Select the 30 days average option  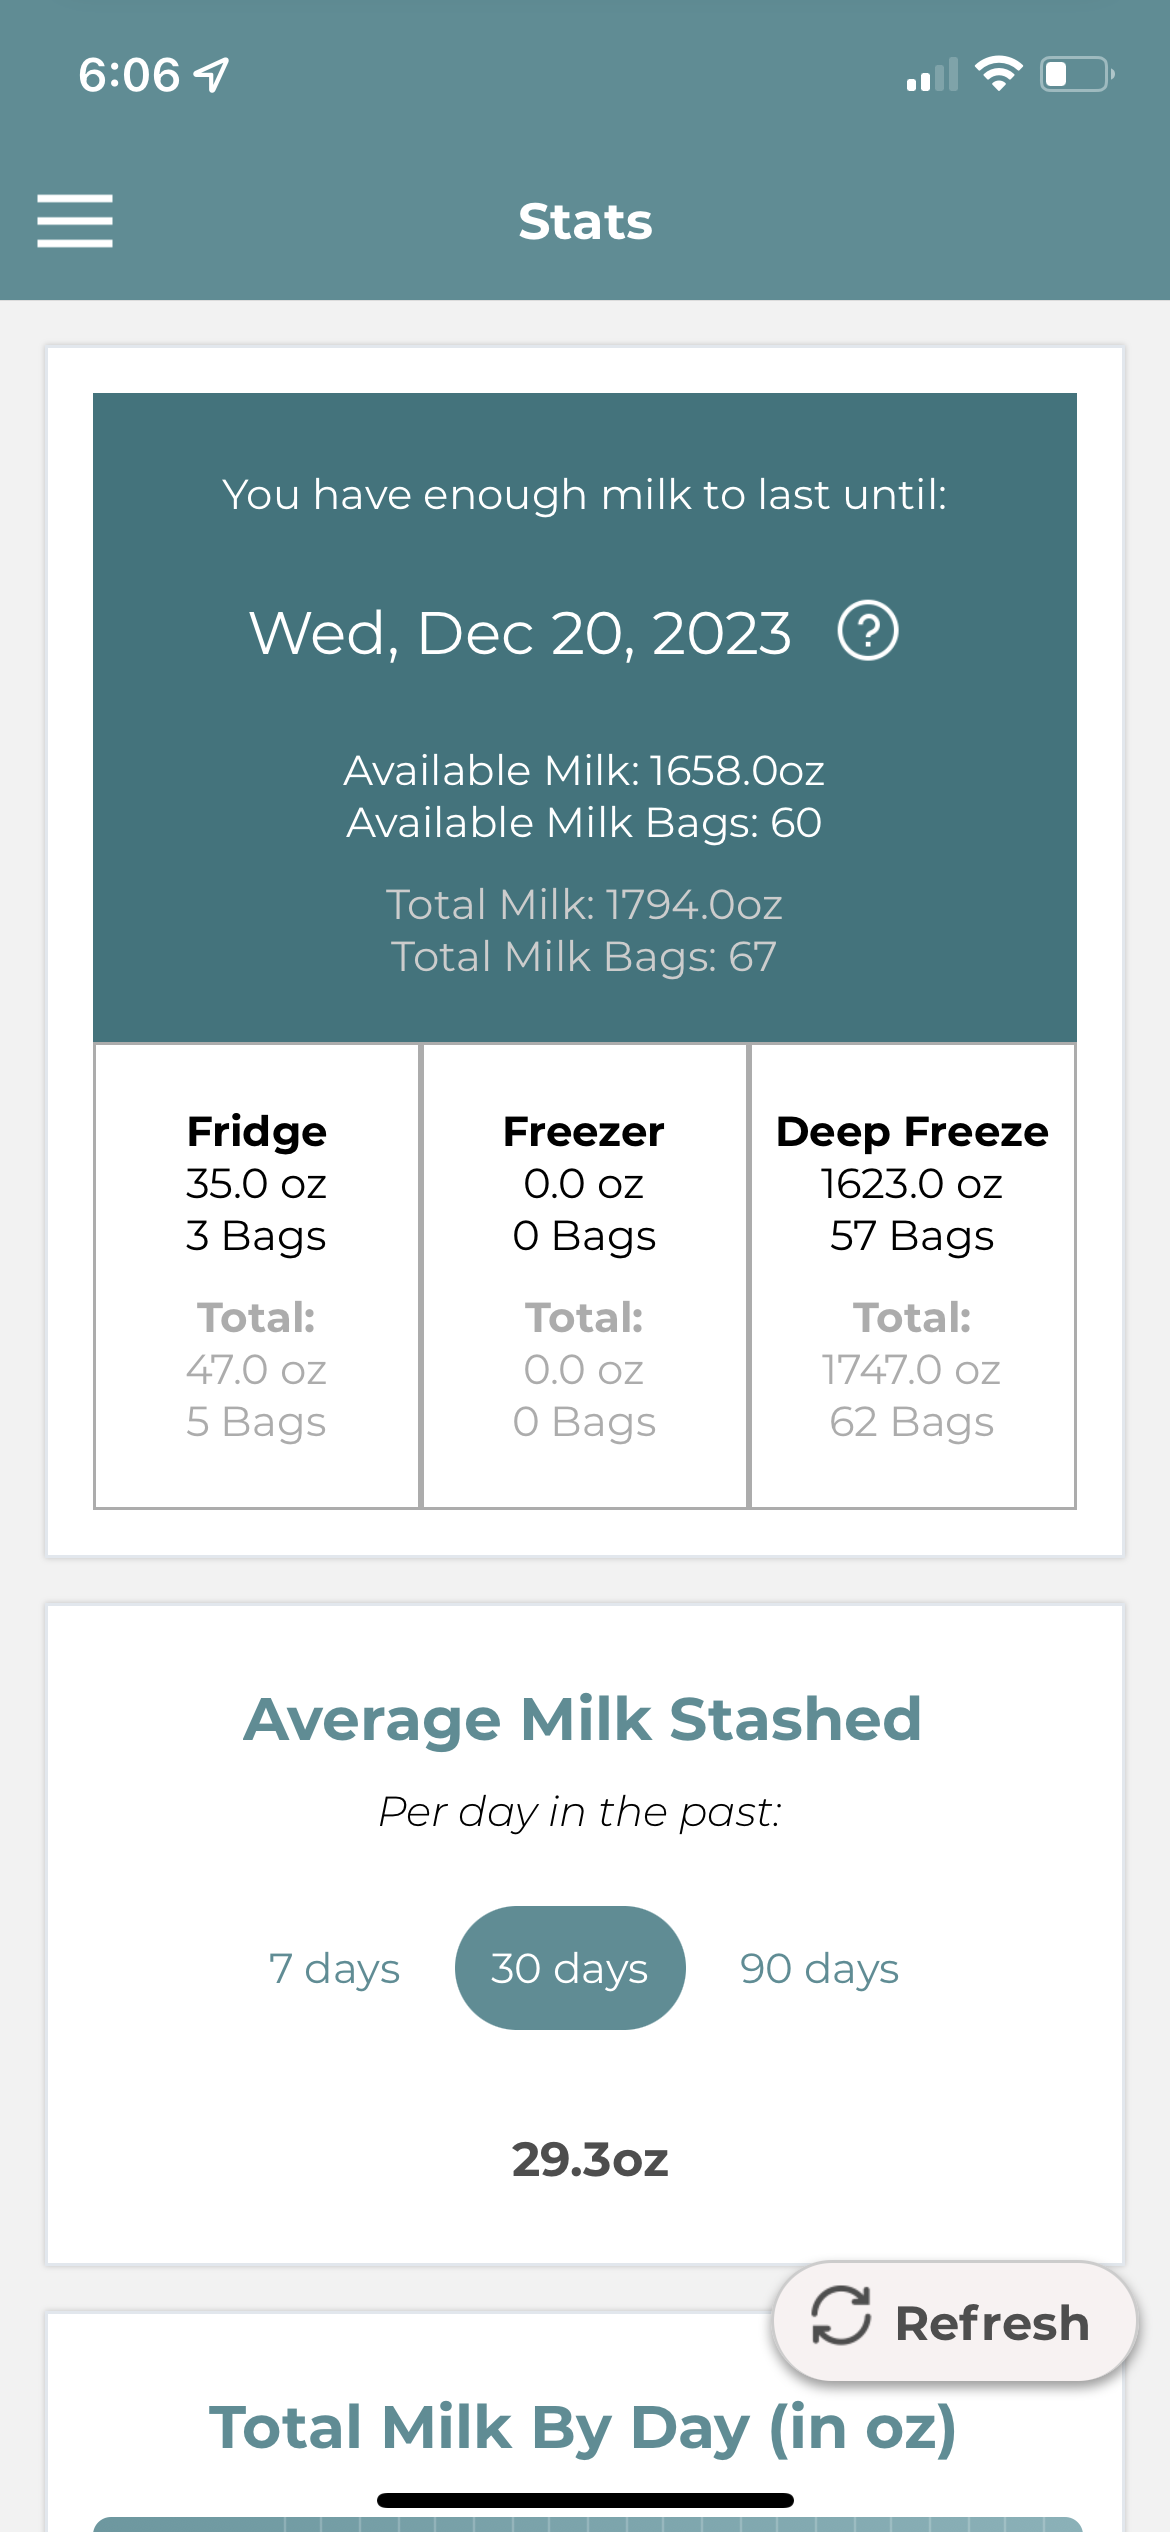pyautogui.click(x=570, y=1968)
